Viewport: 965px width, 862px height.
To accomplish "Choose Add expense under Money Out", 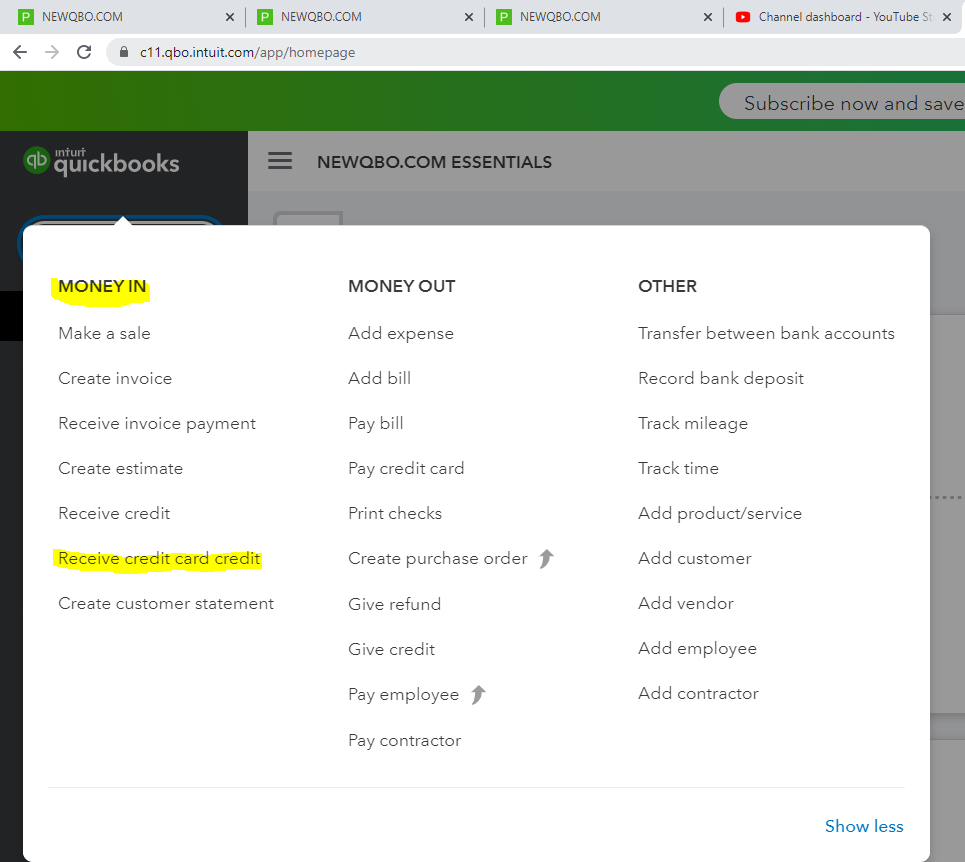I will 400,333.
